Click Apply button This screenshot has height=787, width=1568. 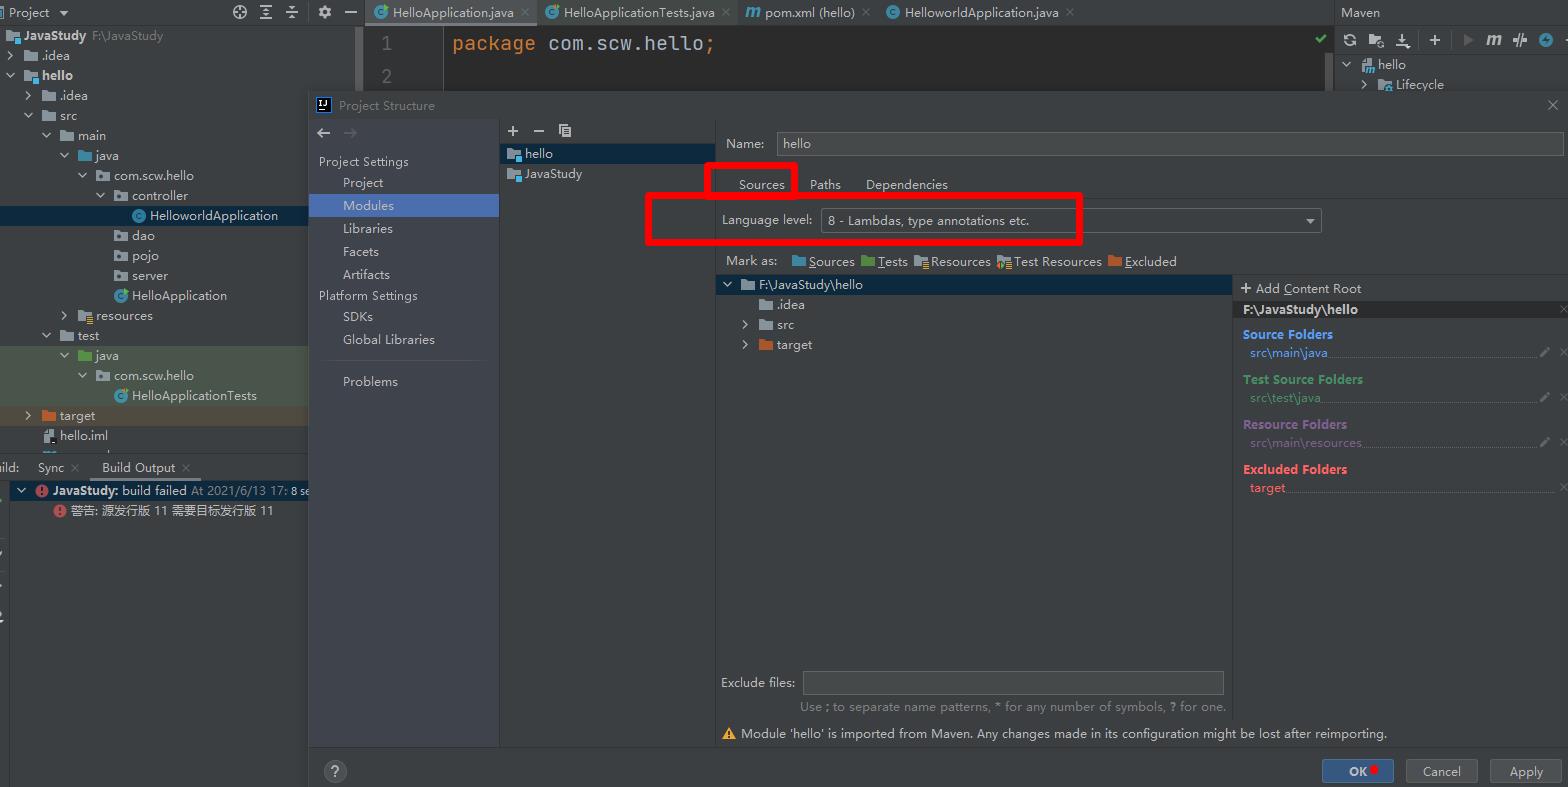(1526, 771)
